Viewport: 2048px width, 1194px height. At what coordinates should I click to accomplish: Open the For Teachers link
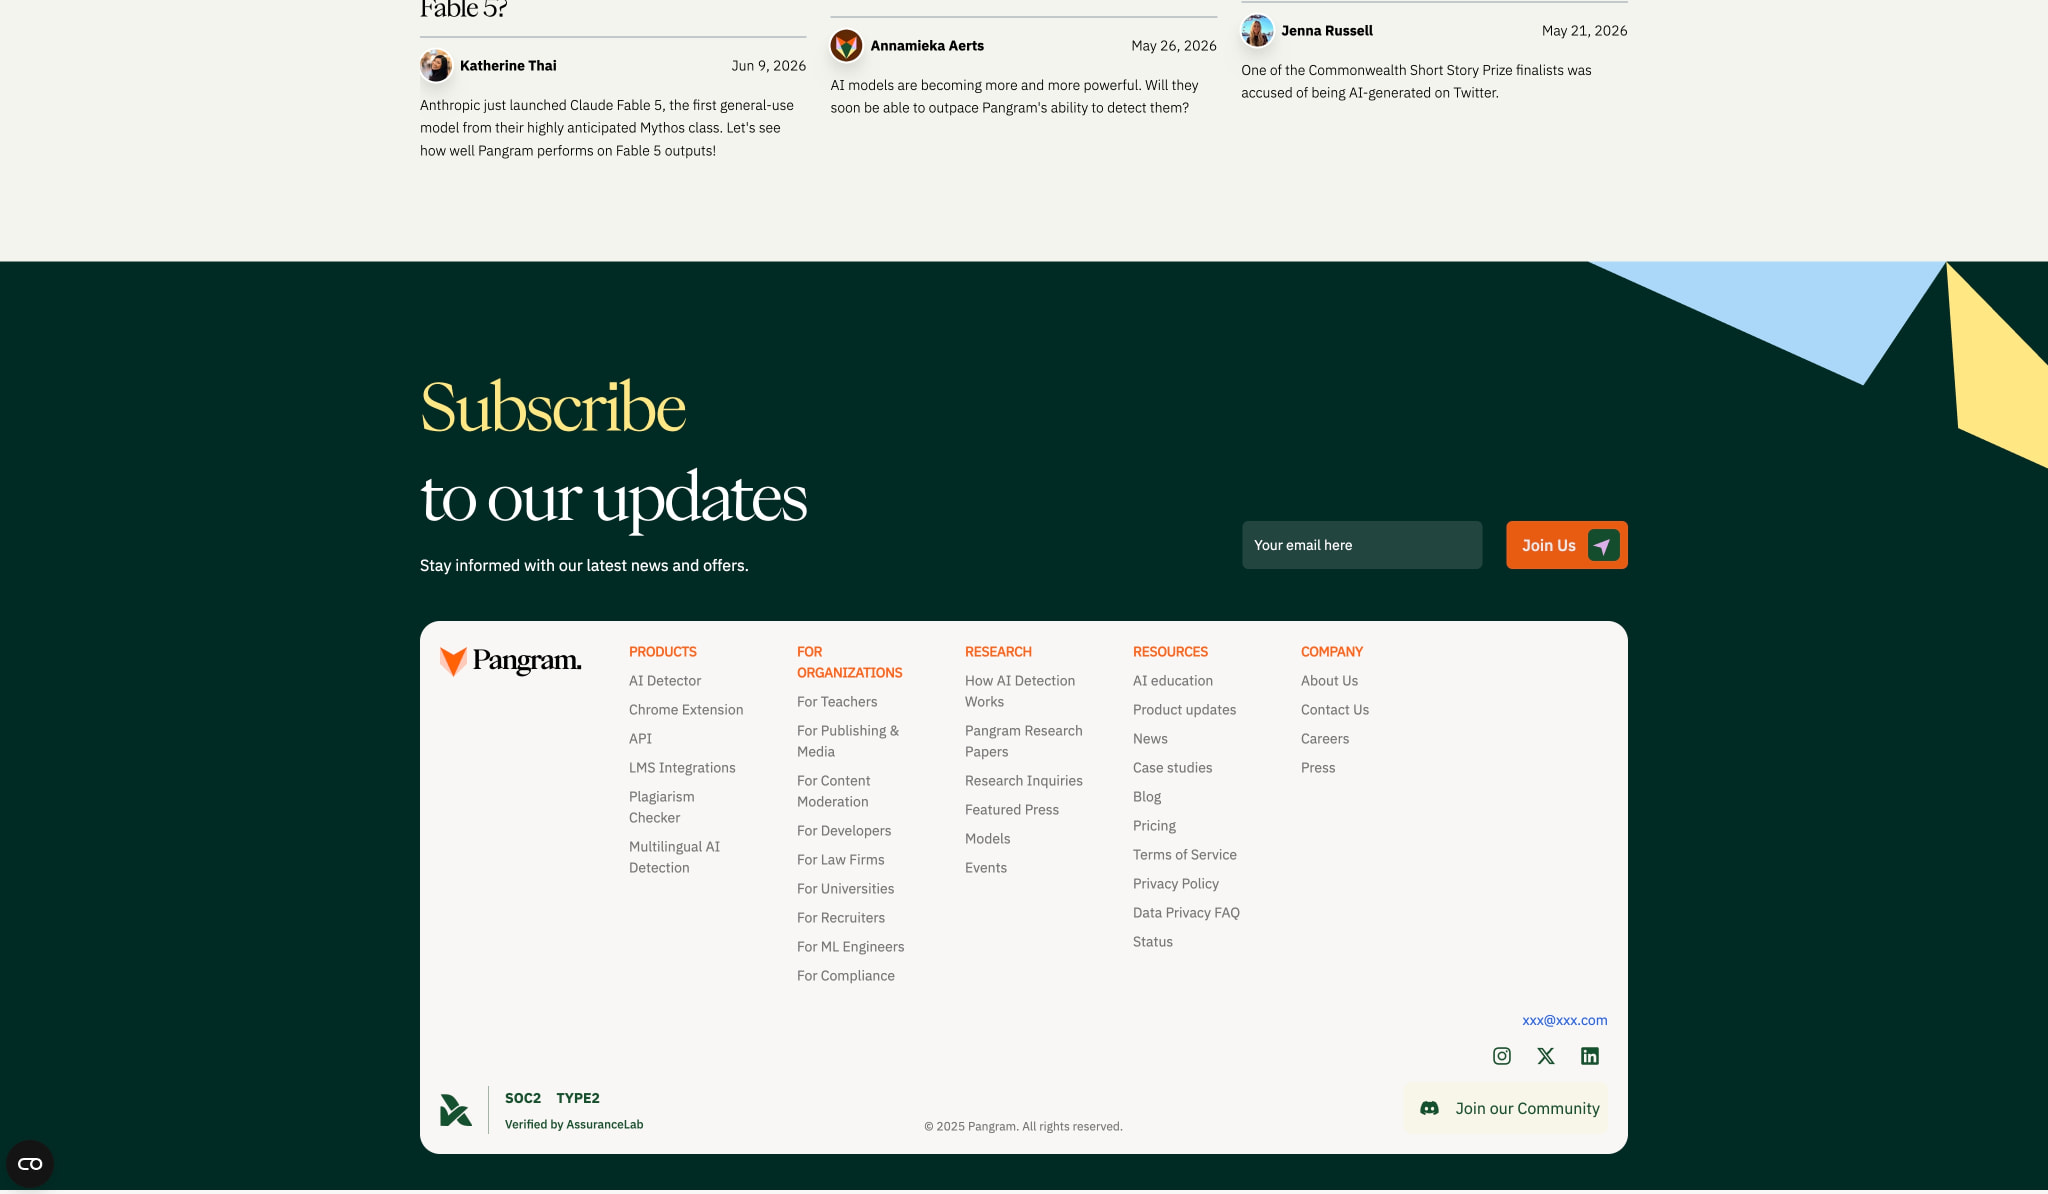click(837, 702)
